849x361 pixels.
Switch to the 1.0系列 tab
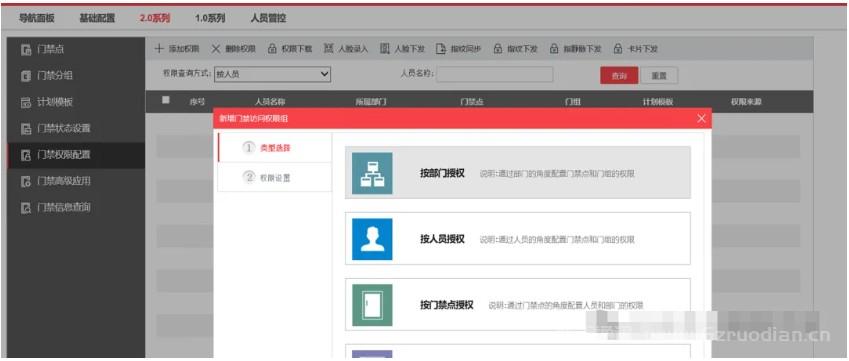pyautogui.click(x=210, y=18)
